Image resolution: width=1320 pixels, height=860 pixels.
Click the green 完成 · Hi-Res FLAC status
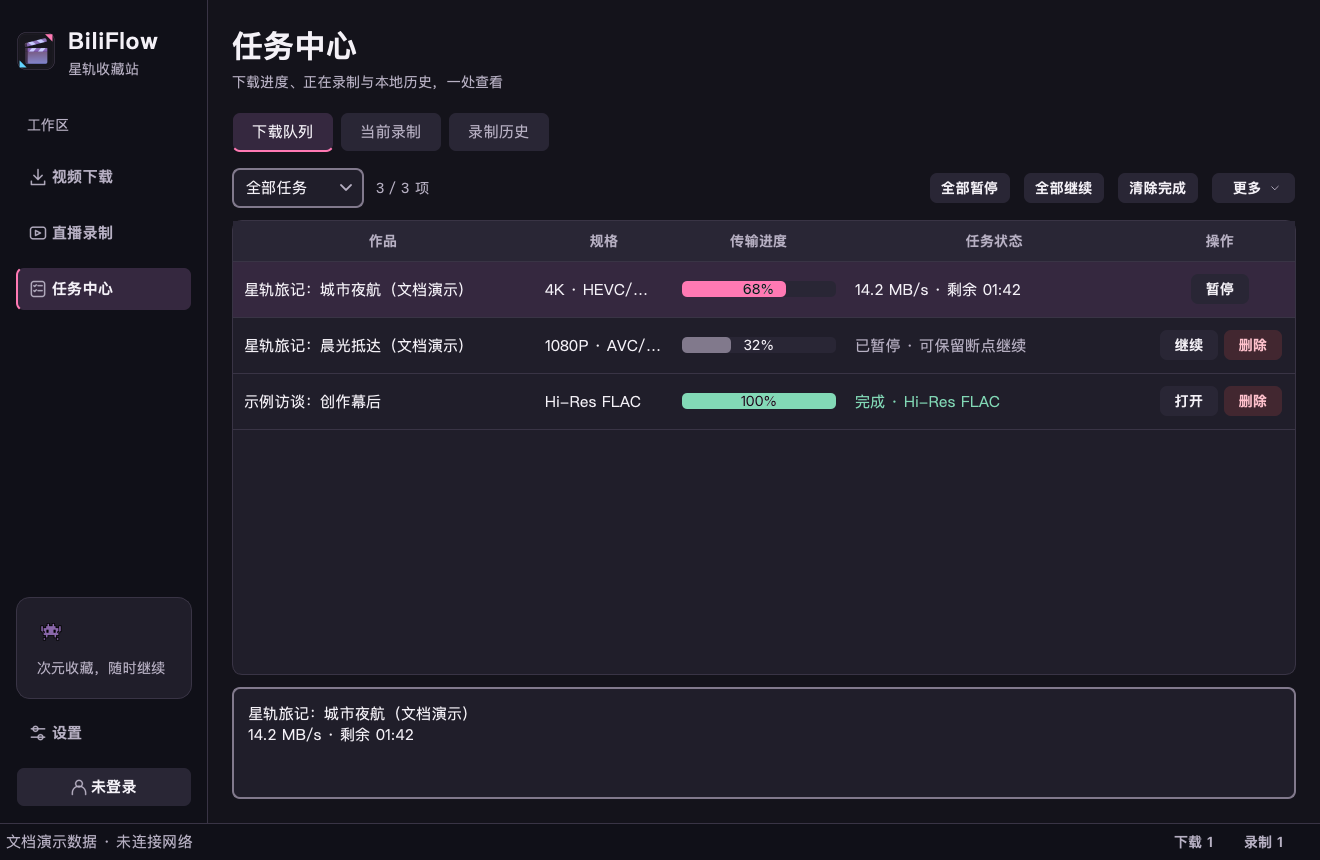(927, 401)
